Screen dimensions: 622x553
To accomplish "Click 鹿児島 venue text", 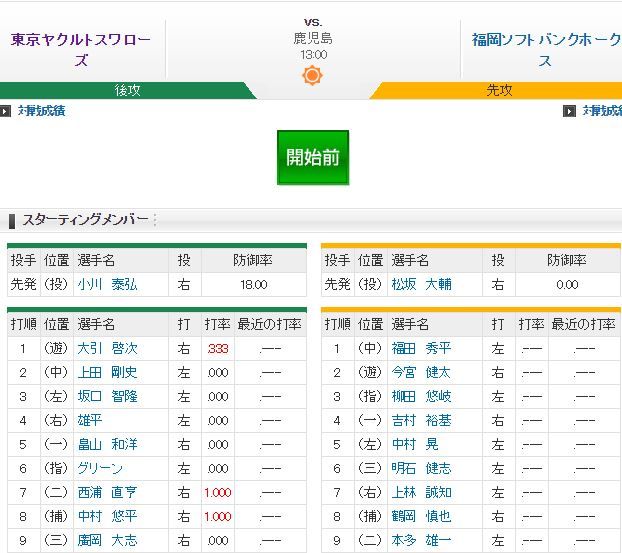I will point(313,38).
